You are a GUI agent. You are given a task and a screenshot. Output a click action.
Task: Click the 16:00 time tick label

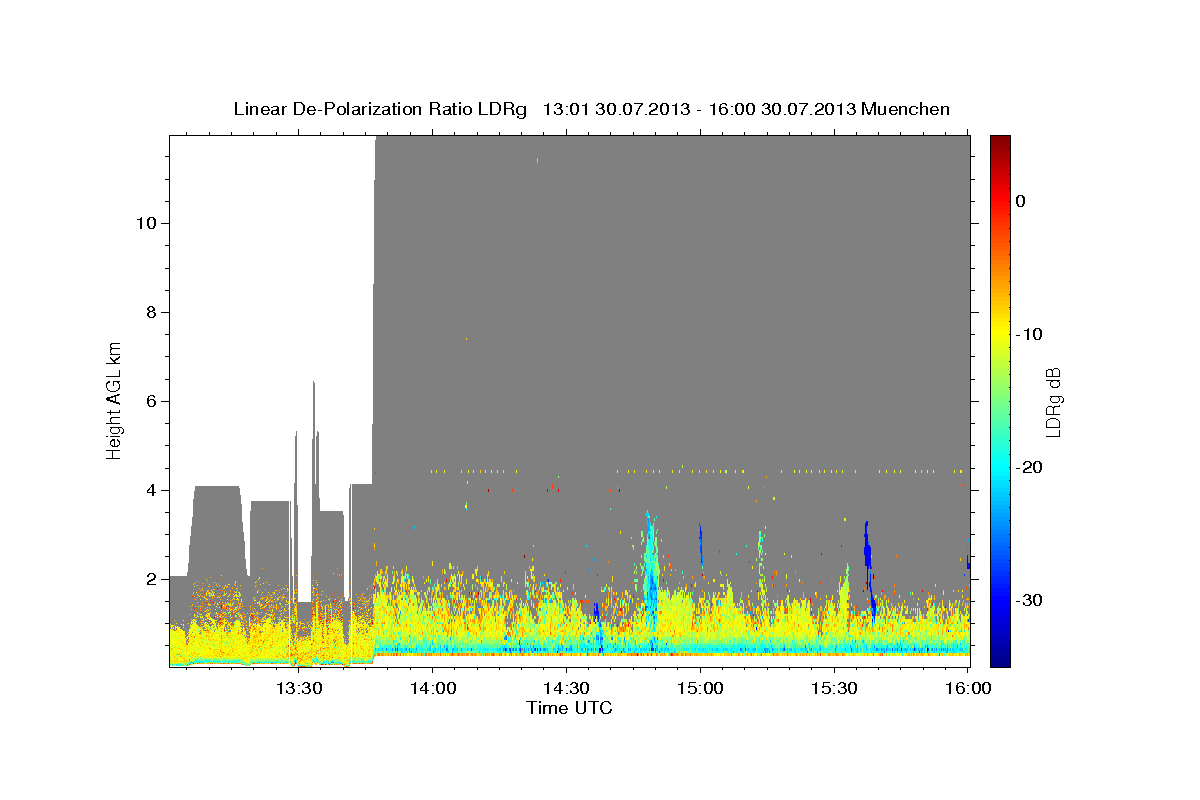(967, 688)
